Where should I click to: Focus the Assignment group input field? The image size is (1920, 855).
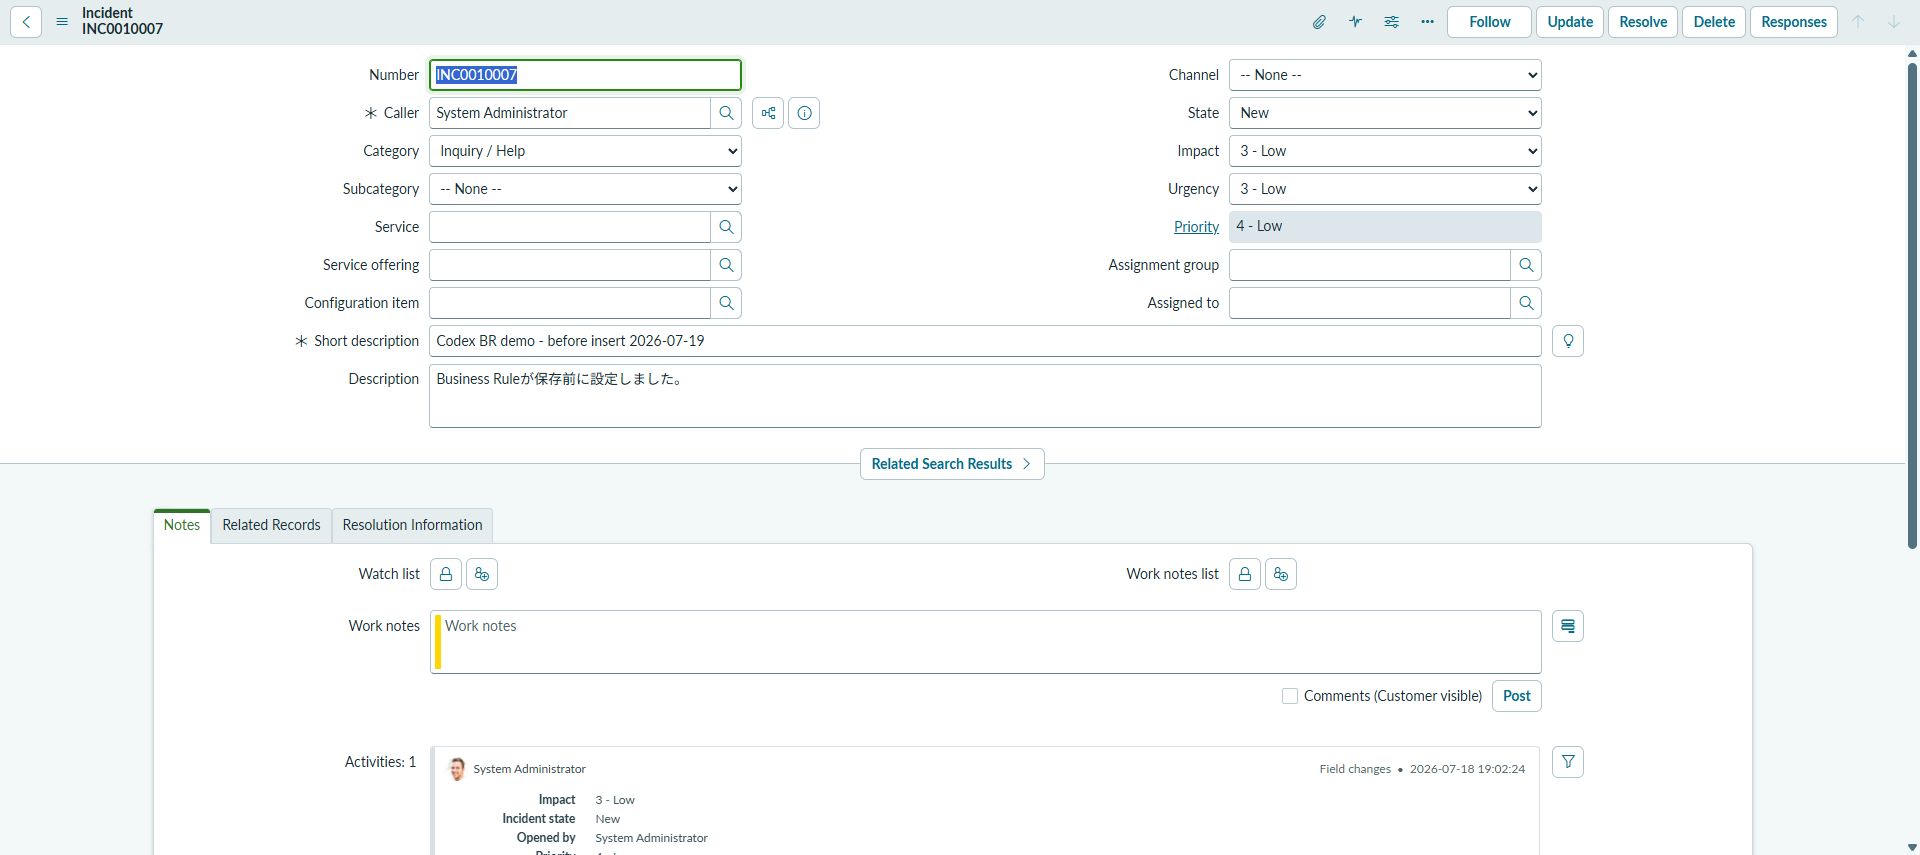1370,265
